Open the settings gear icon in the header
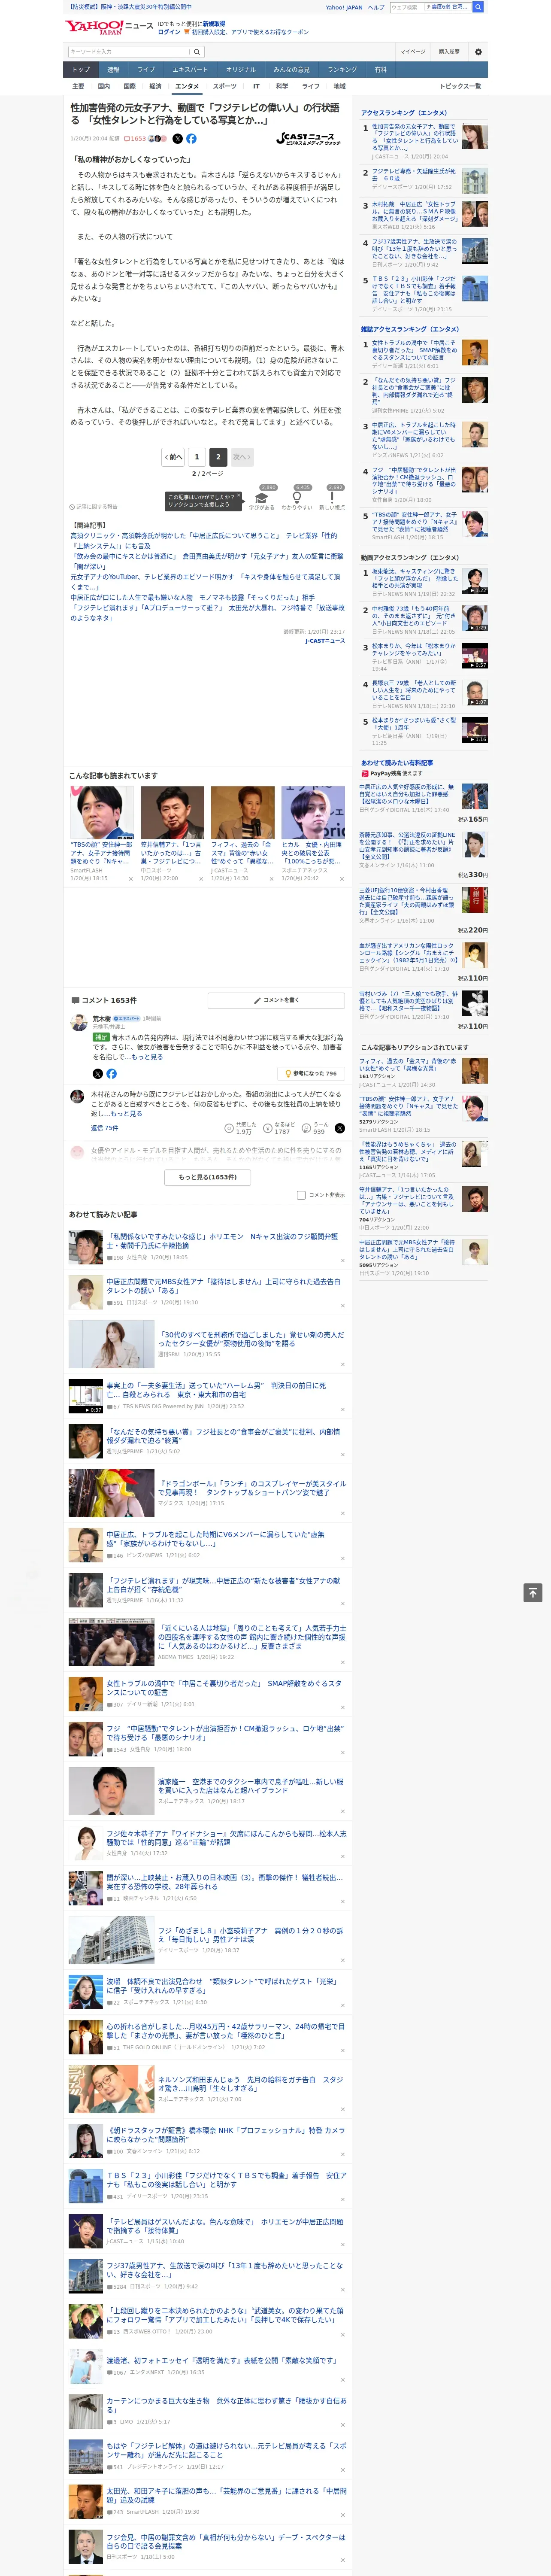Screen dimensions: 551x2576 478,52
